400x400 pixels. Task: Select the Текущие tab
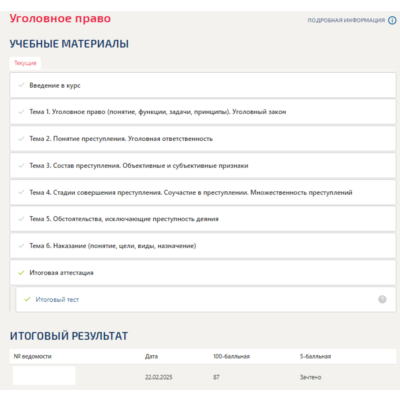pos(25,63)
